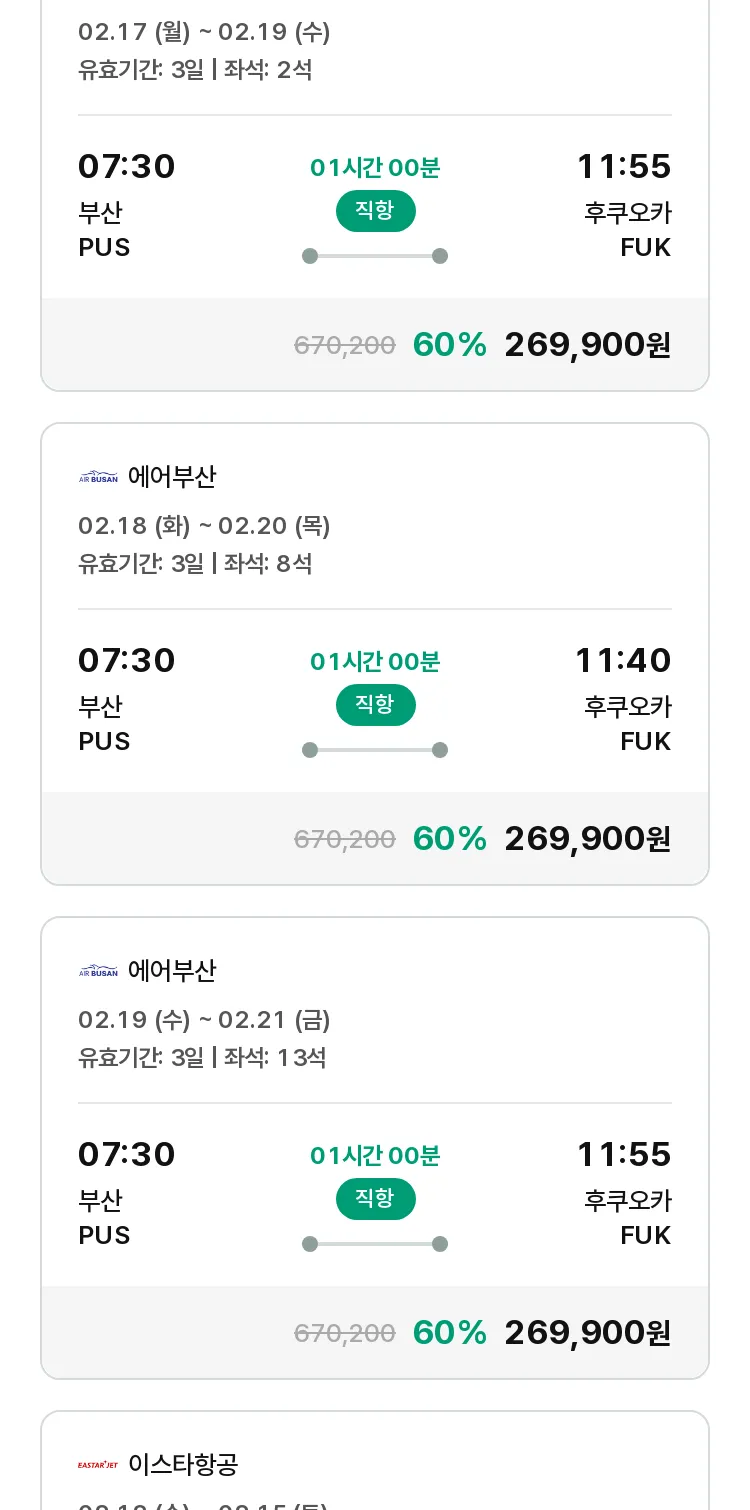Click route line of the 11:40 arrival flight

[x=375, y=750]
